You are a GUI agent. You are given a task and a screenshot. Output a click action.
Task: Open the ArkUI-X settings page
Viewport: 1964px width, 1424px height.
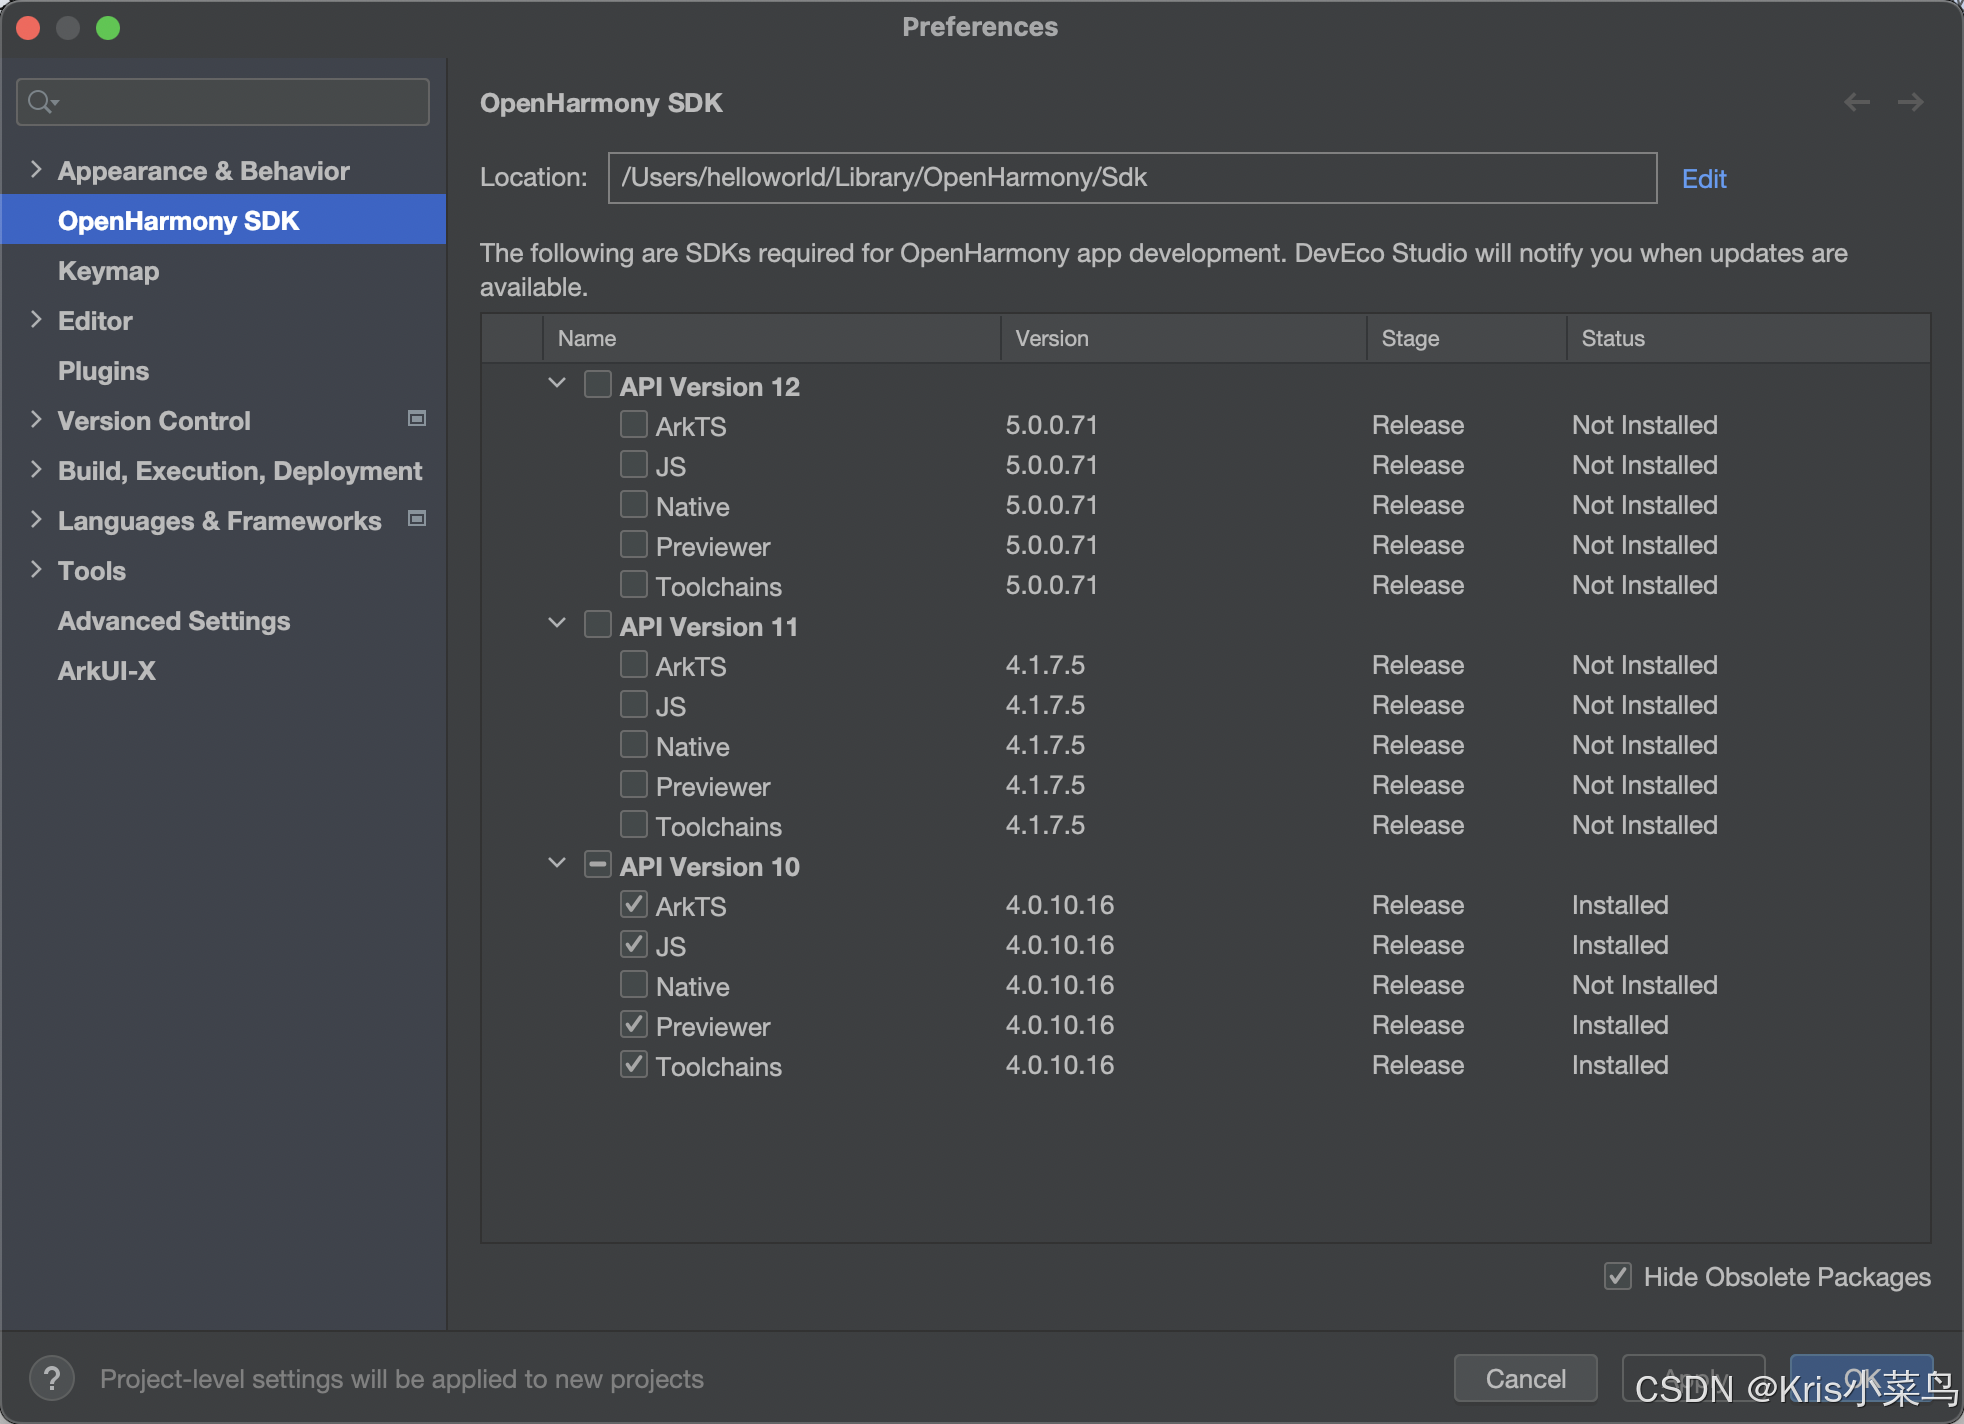[x=107, y=671]
